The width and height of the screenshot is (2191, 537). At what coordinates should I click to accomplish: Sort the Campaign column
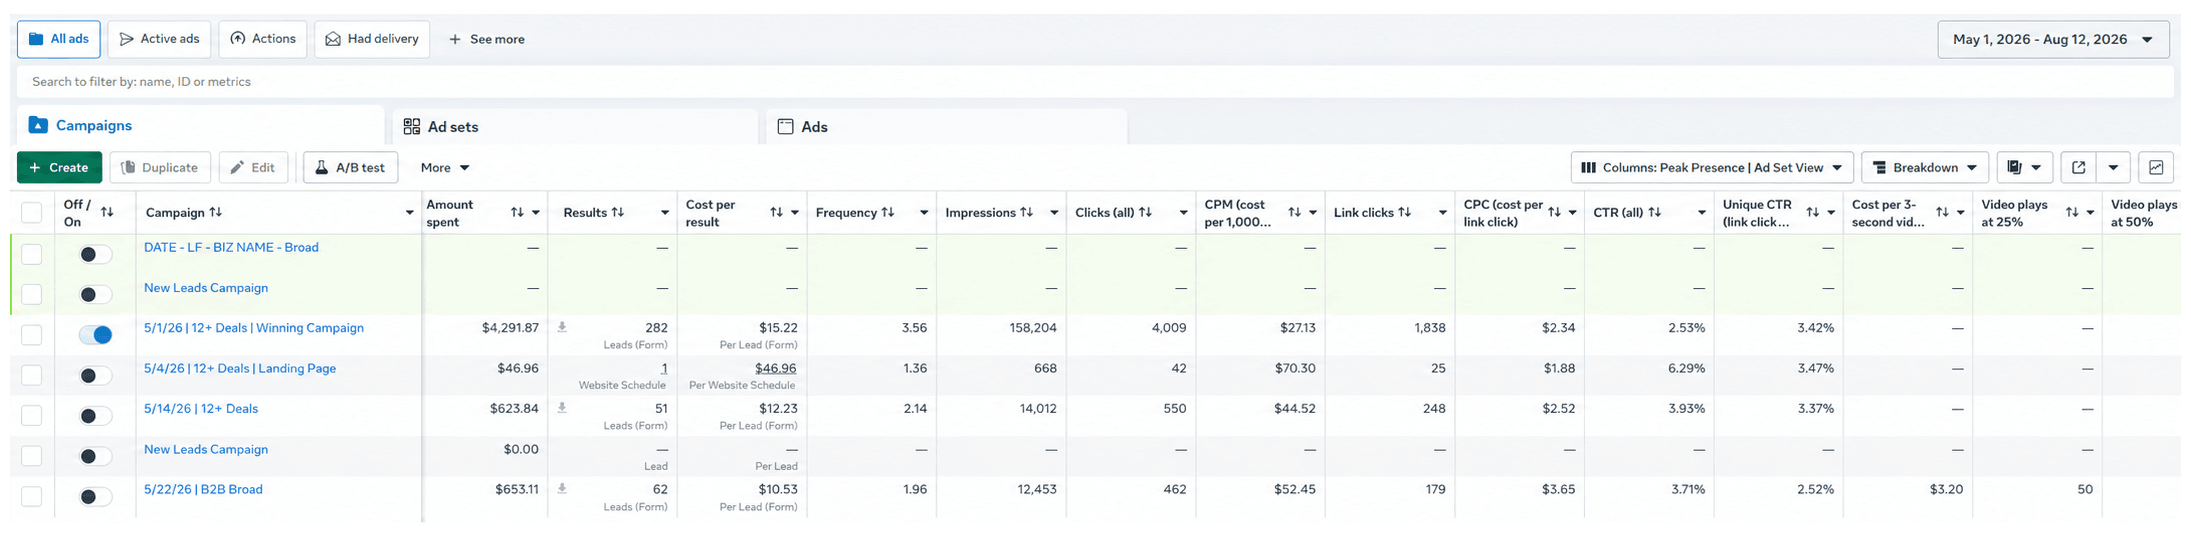(x=215, y=212)
